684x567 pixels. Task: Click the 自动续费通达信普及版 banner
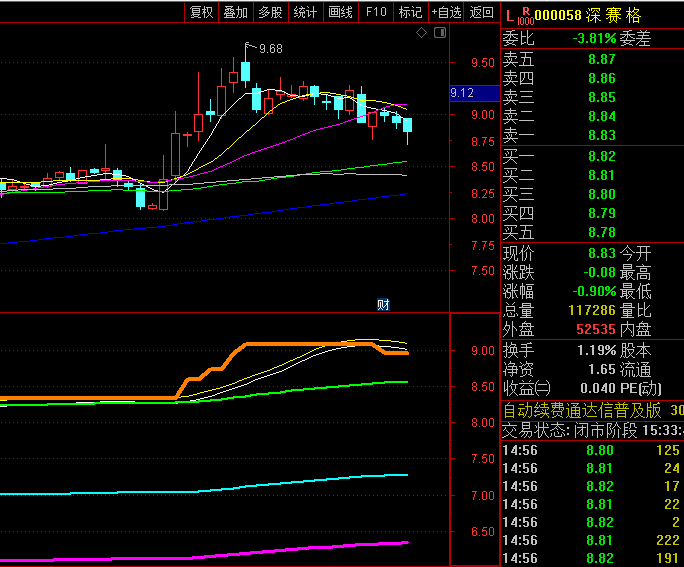pyautogui.click(x=582, y=410)
